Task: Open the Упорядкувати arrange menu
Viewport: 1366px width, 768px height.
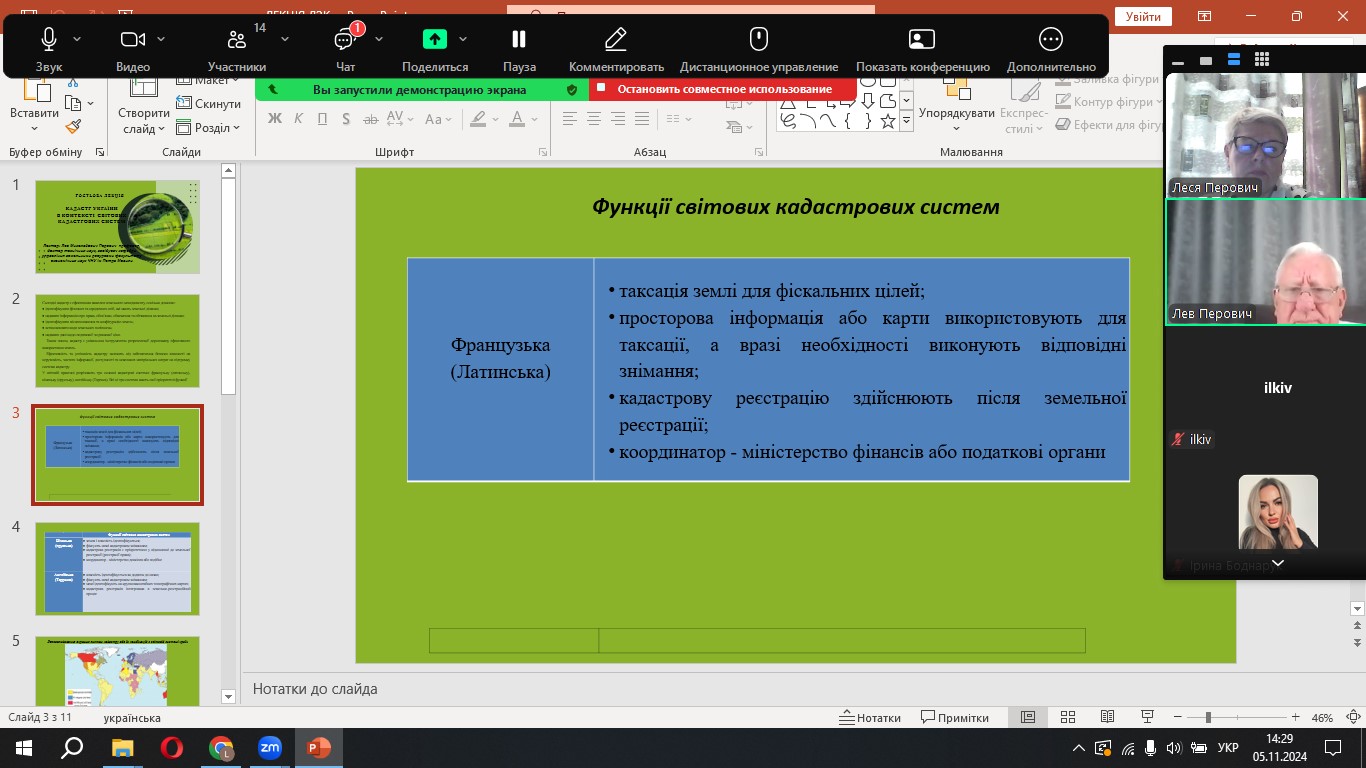Action: point(956,104)
